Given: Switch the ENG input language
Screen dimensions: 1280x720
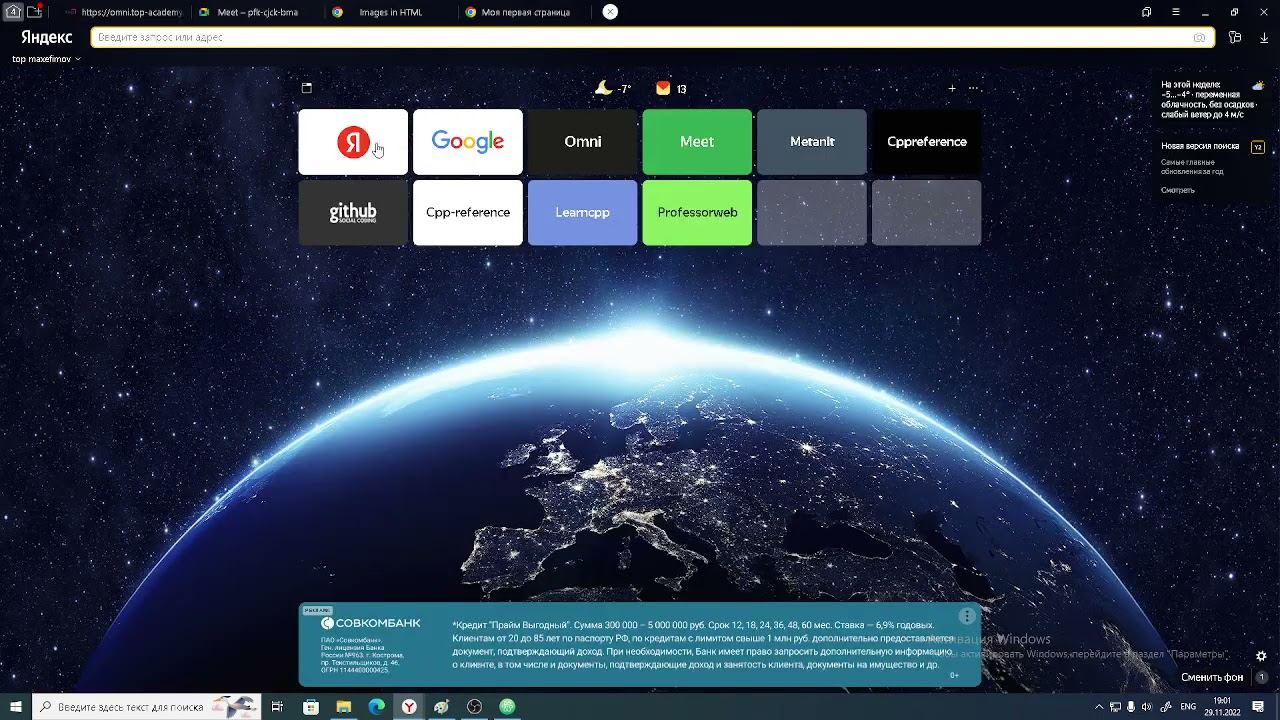Looking at the screenshot, I should click(x=1188, y=707).
